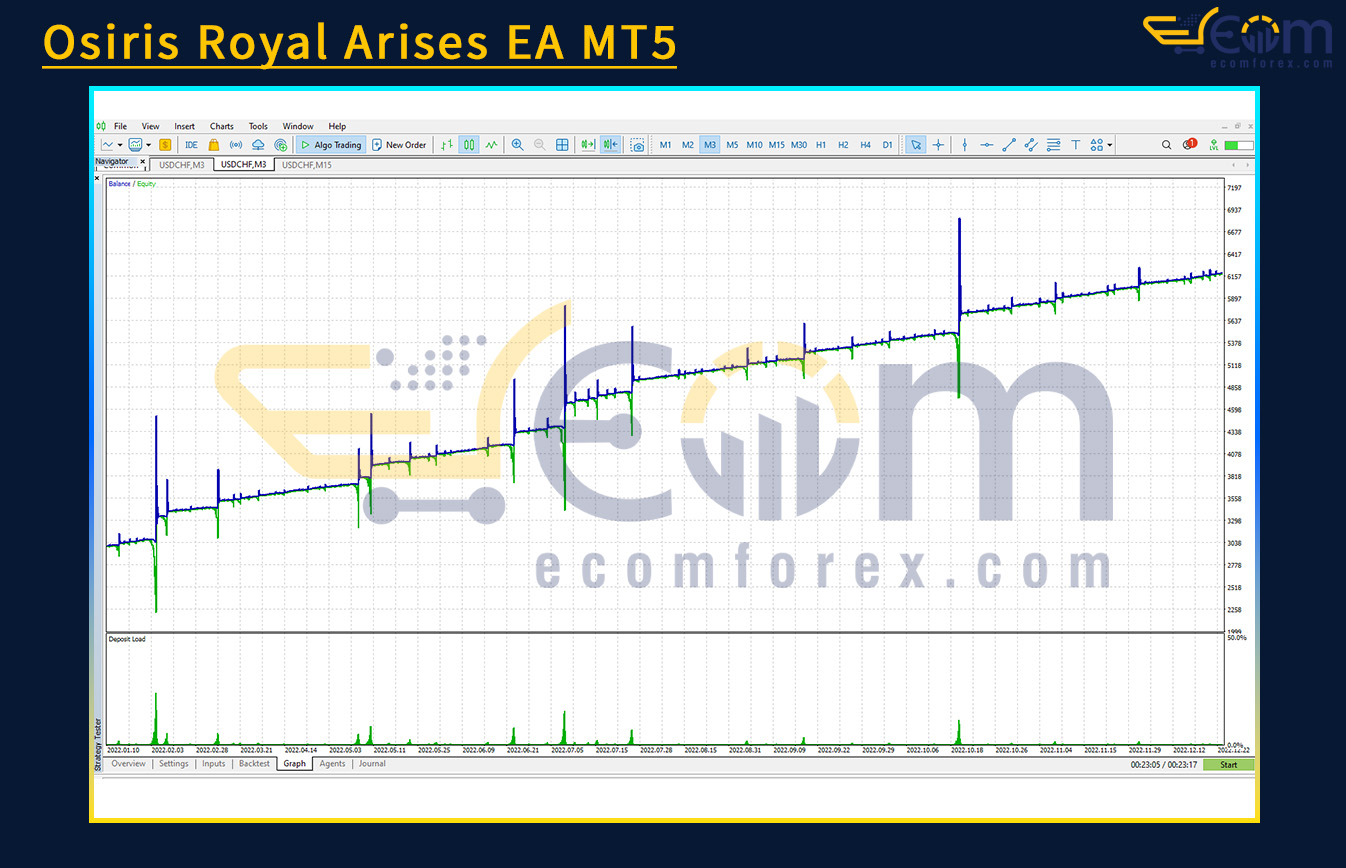Select the cursor arrow tool
The width and height of the screenshot is (1346, 868).
916,145
